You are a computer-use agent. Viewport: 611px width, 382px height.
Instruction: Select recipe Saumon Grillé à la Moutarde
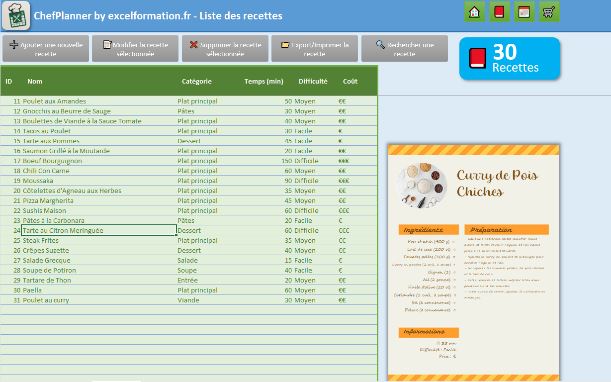(x=66, y=151)
